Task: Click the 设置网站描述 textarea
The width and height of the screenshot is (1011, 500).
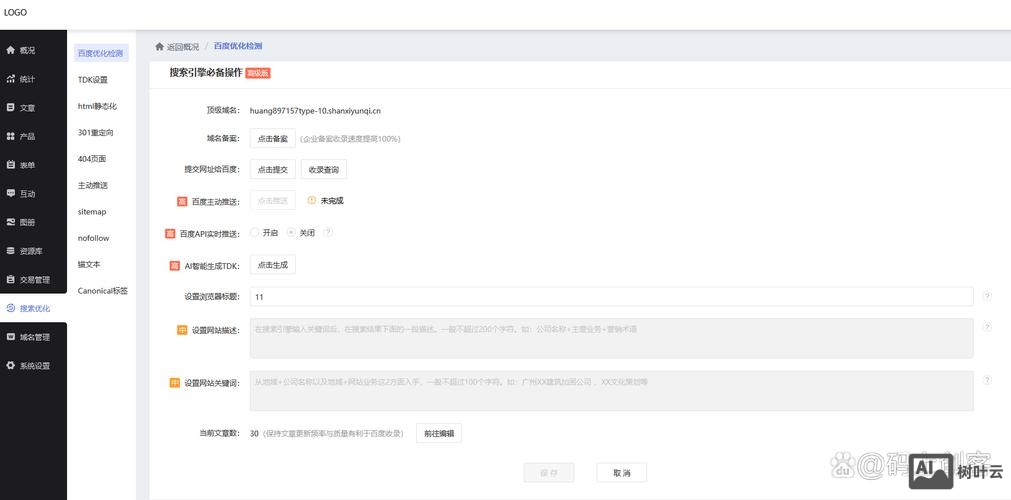Action: coord(611,338)
